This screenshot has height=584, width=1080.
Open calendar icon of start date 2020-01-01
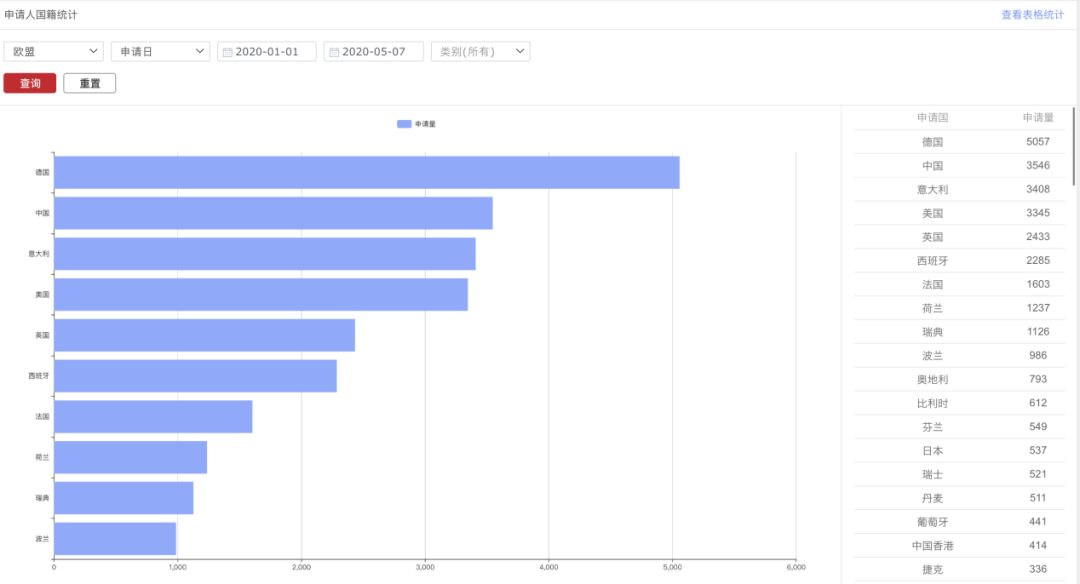coord(227,52)
